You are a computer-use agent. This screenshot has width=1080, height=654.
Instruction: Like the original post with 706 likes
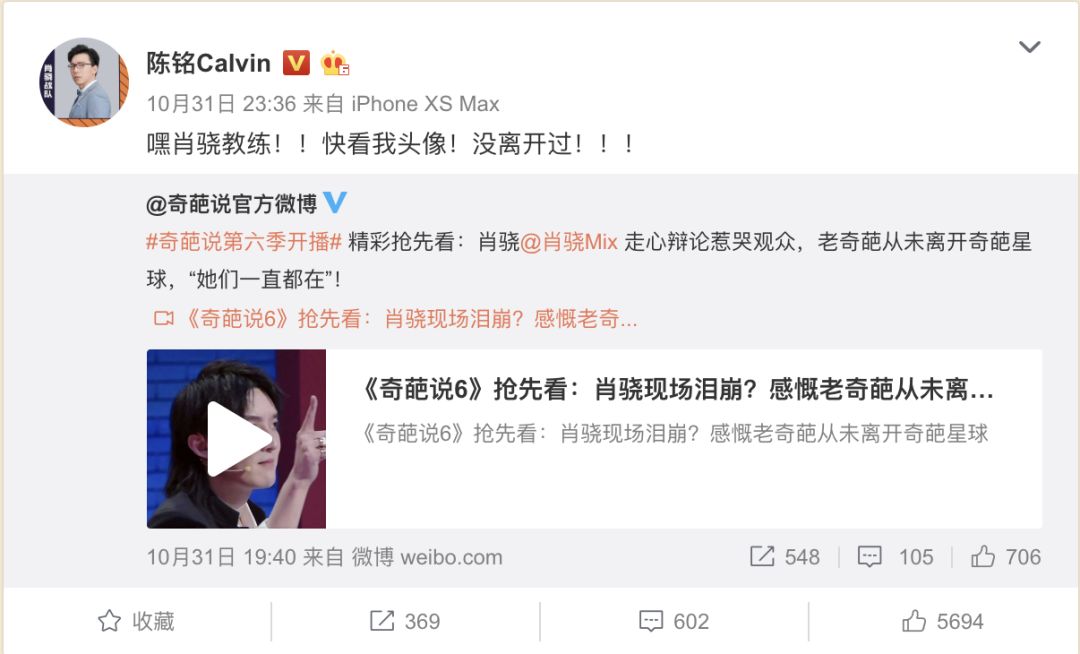pos(1006,556)
